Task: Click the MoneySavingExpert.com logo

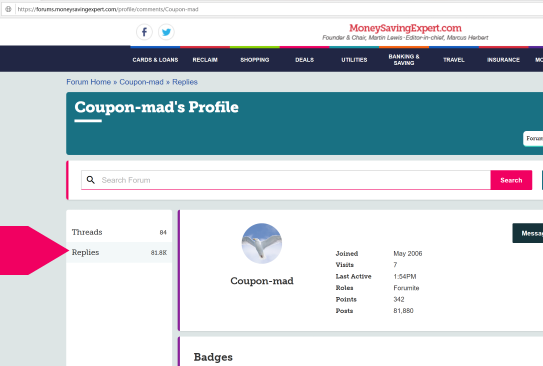Action: 405,28
